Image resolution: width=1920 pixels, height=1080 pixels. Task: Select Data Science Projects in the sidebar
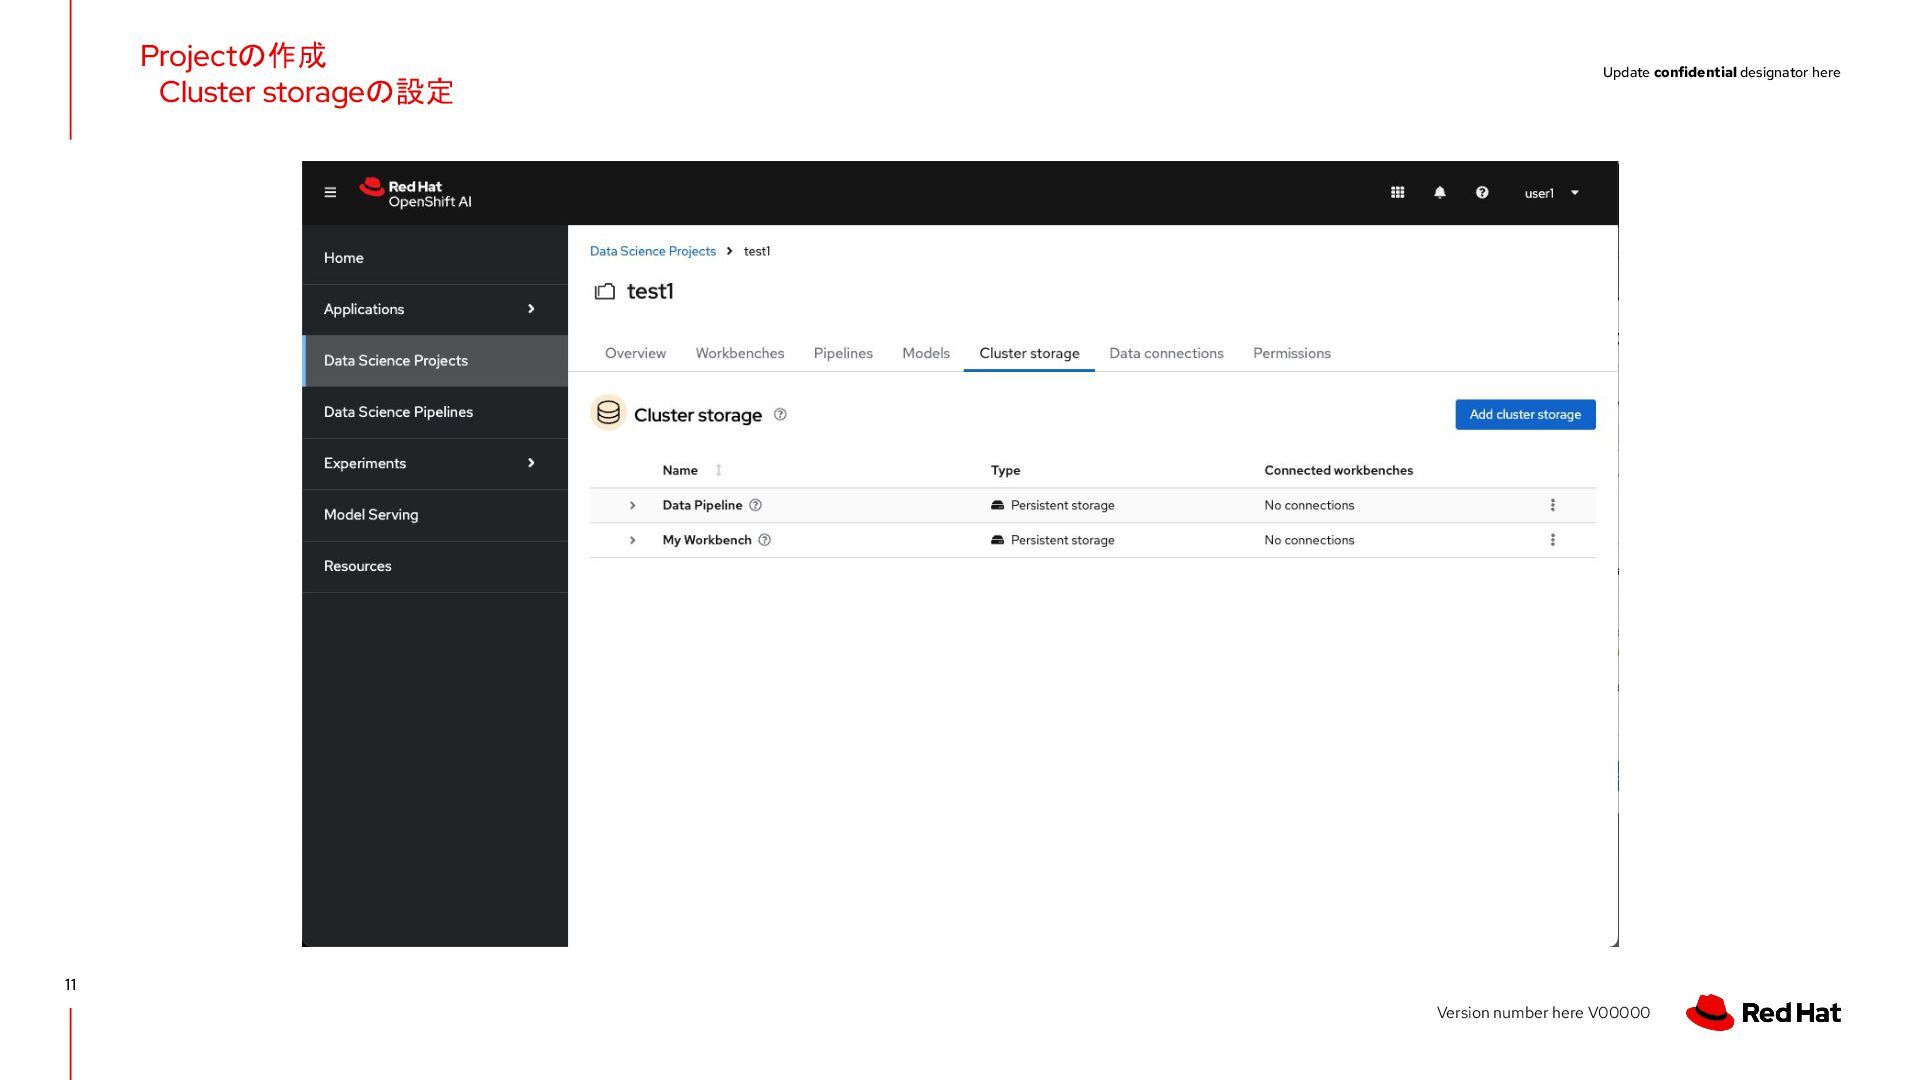point(435,360)
